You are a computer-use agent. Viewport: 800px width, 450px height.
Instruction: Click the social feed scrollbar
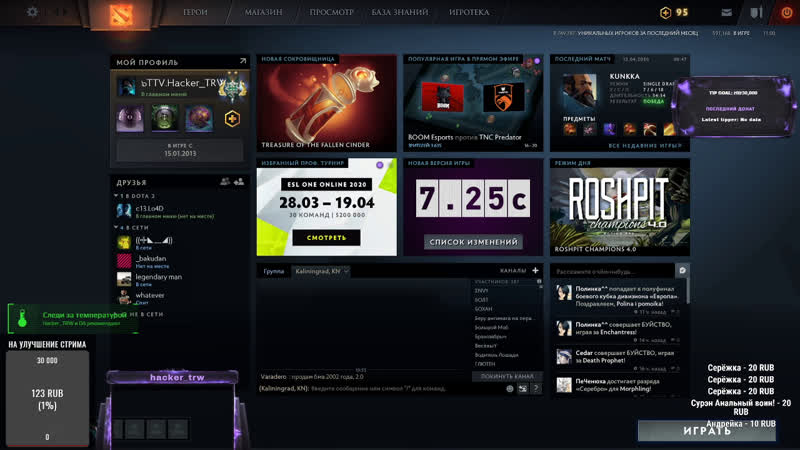tap(688, 291)
